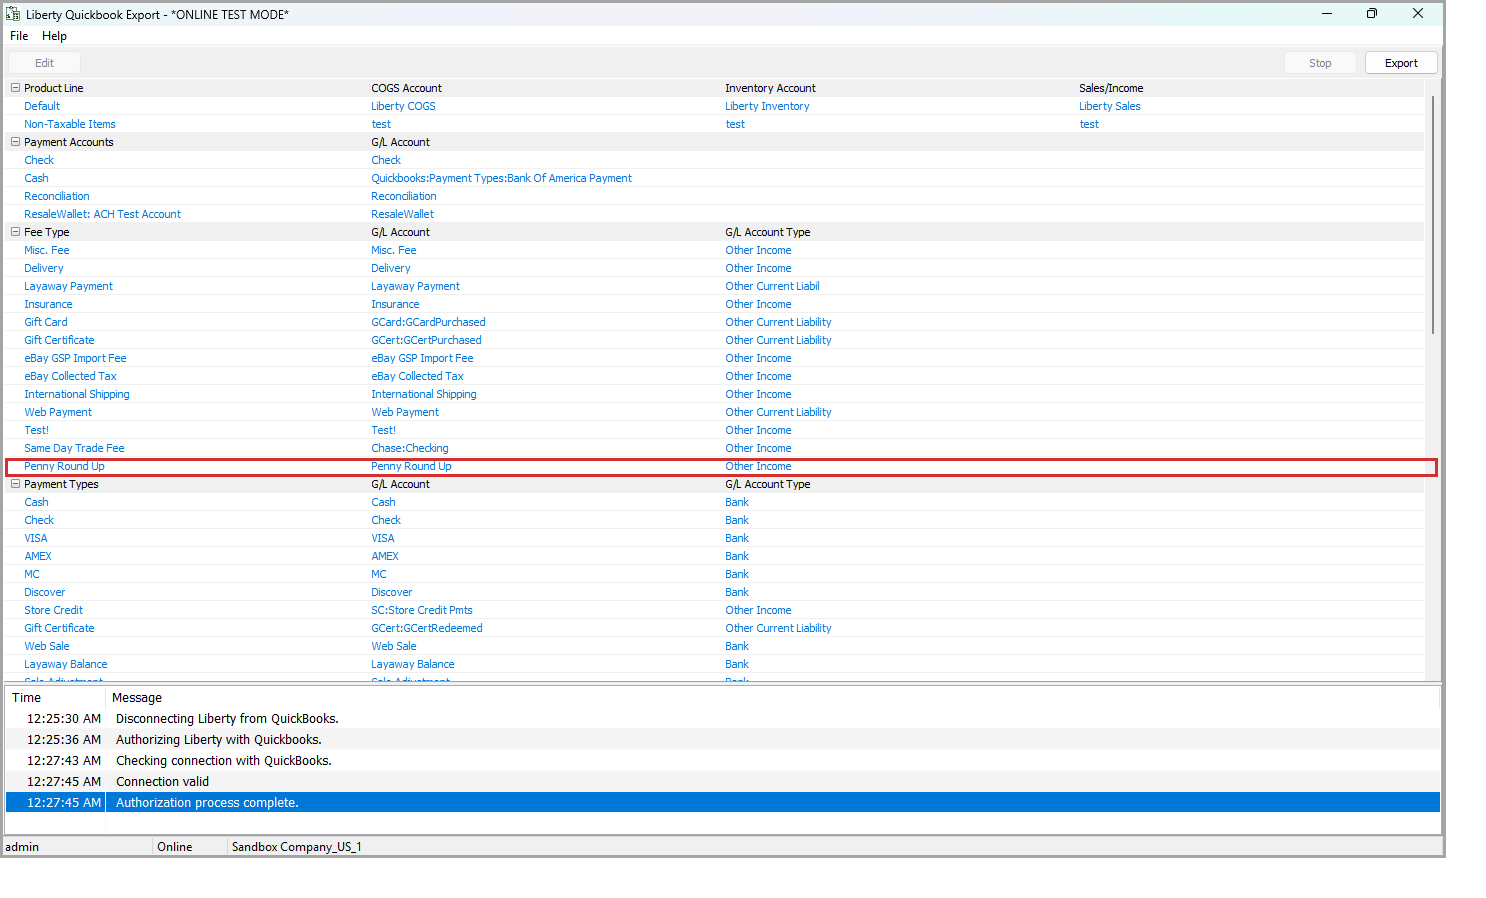
Task: Click the Stop button
Action: (1320, 63)
